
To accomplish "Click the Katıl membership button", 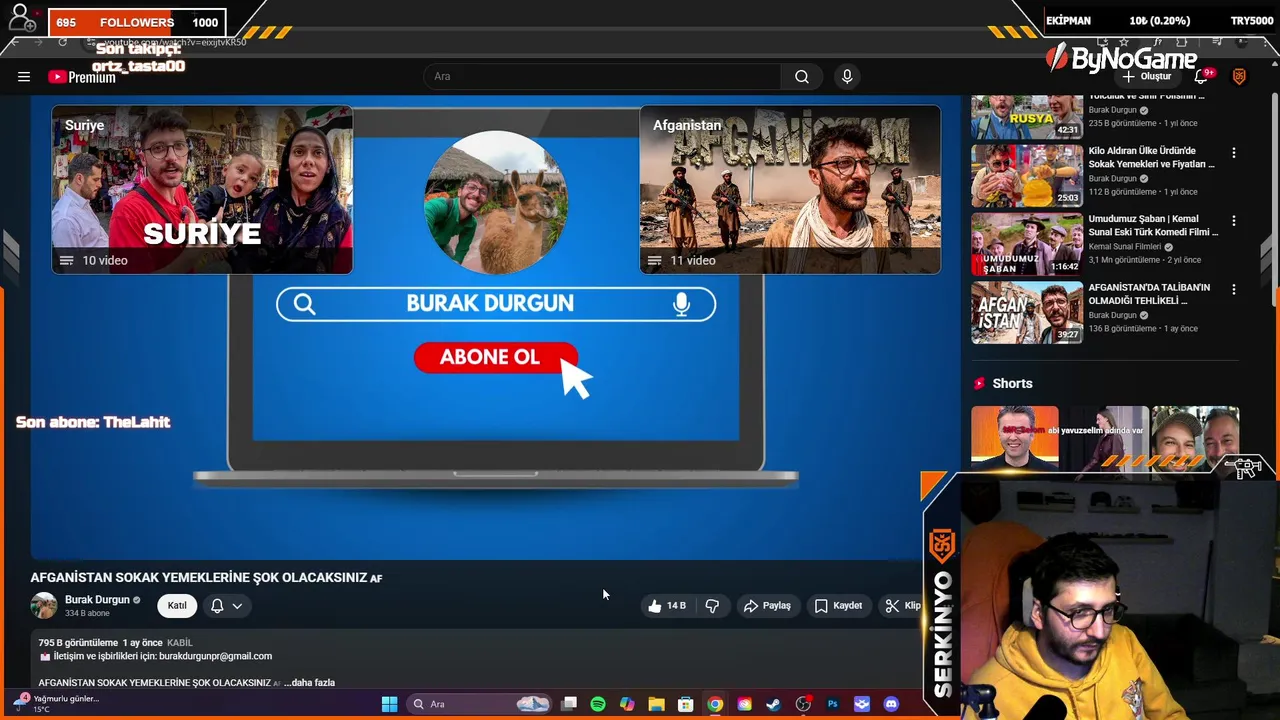I will (x=177, y=606).
